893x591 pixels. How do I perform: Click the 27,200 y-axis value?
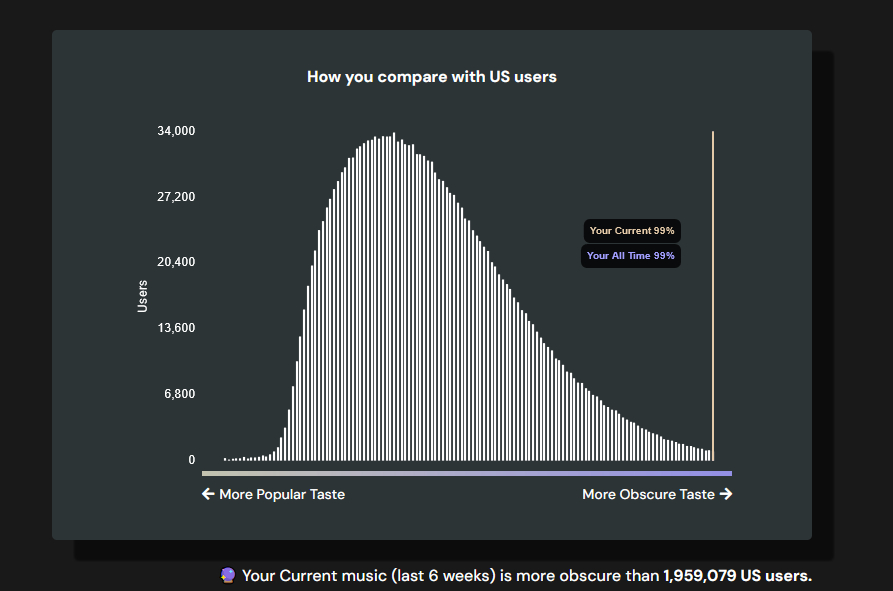(176, 197)
